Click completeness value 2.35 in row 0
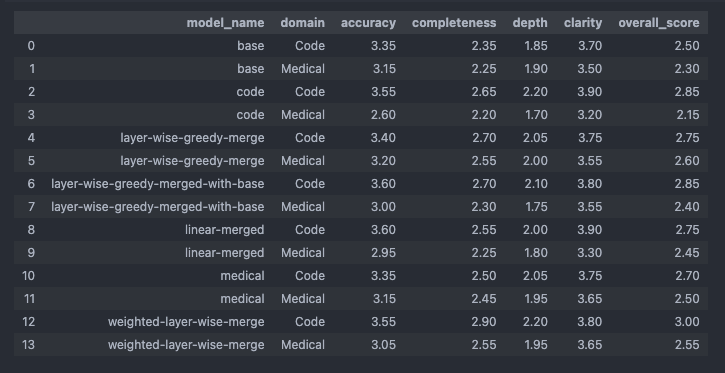Image resolution: width=725 pixels, height=373 pixels. (x=484, y=46)
